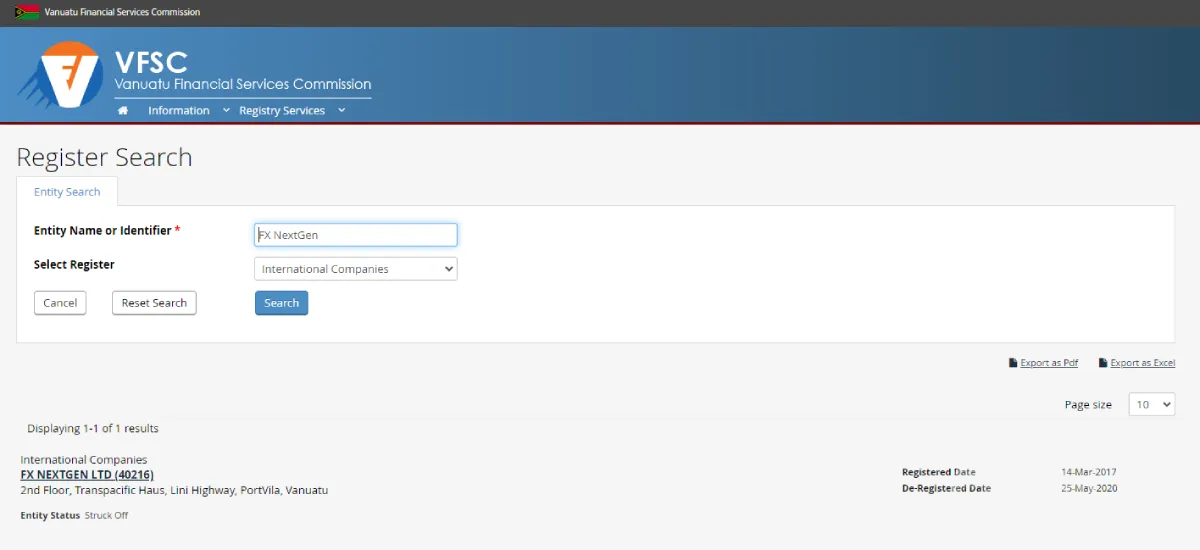Click the Cancel button

[x=60, y=303]
